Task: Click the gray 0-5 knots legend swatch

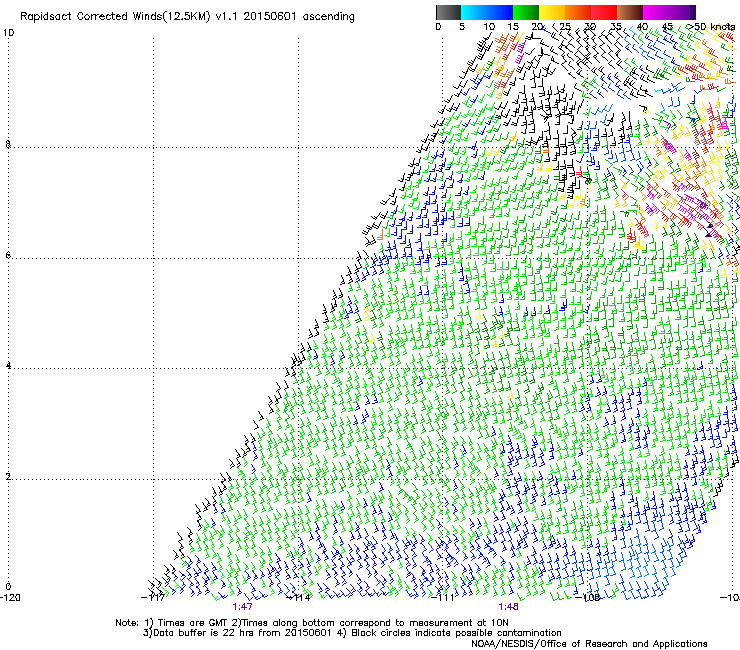Action: (448, 12)
